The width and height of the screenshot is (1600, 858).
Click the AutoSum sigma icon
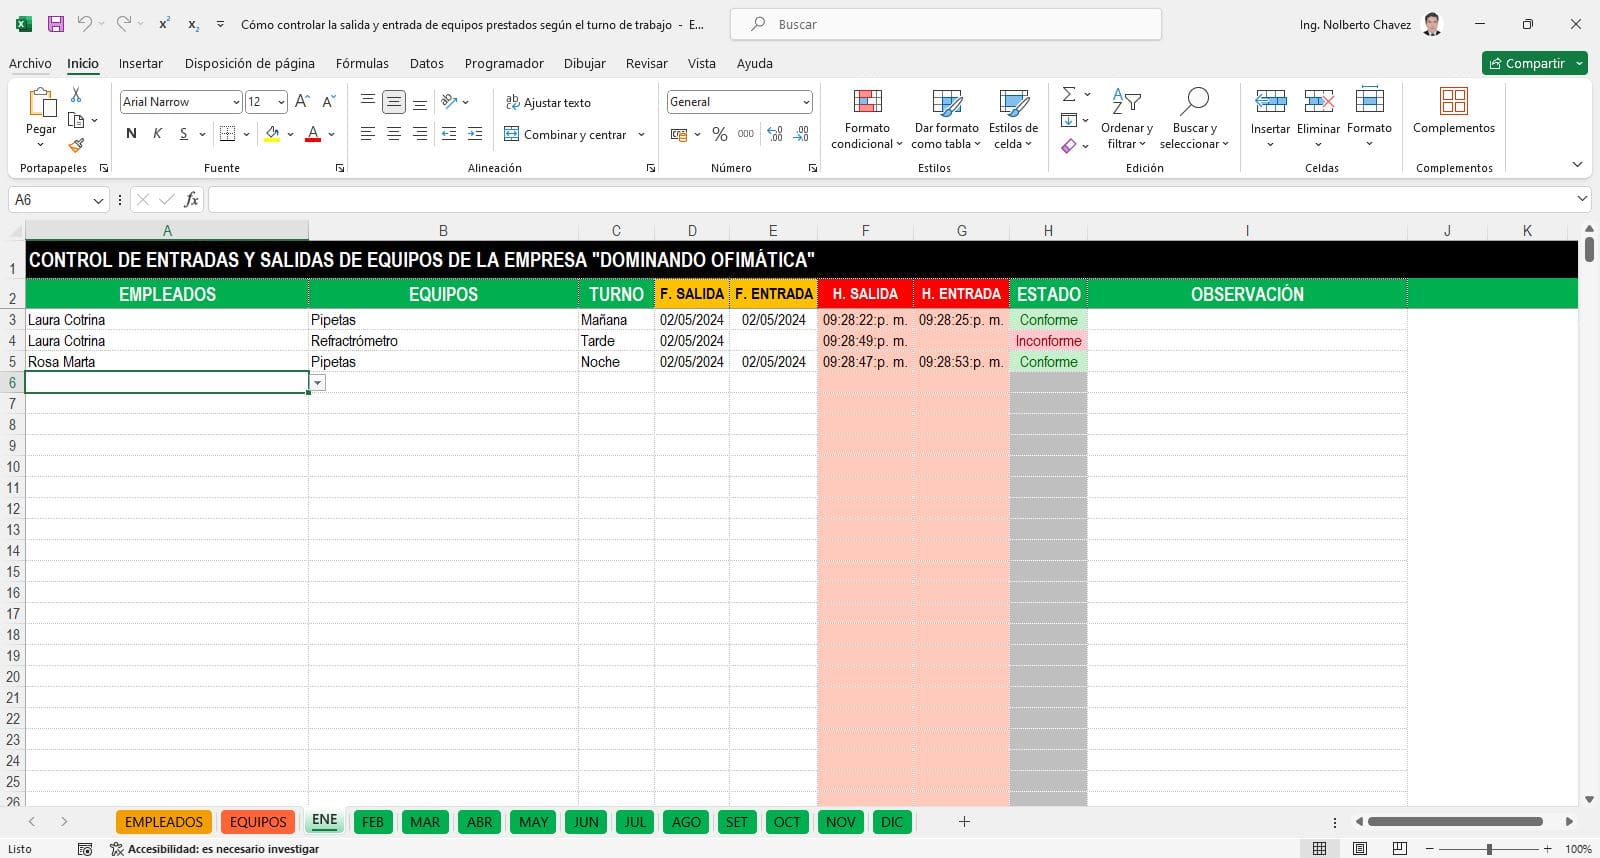(x=1069, y=94)
